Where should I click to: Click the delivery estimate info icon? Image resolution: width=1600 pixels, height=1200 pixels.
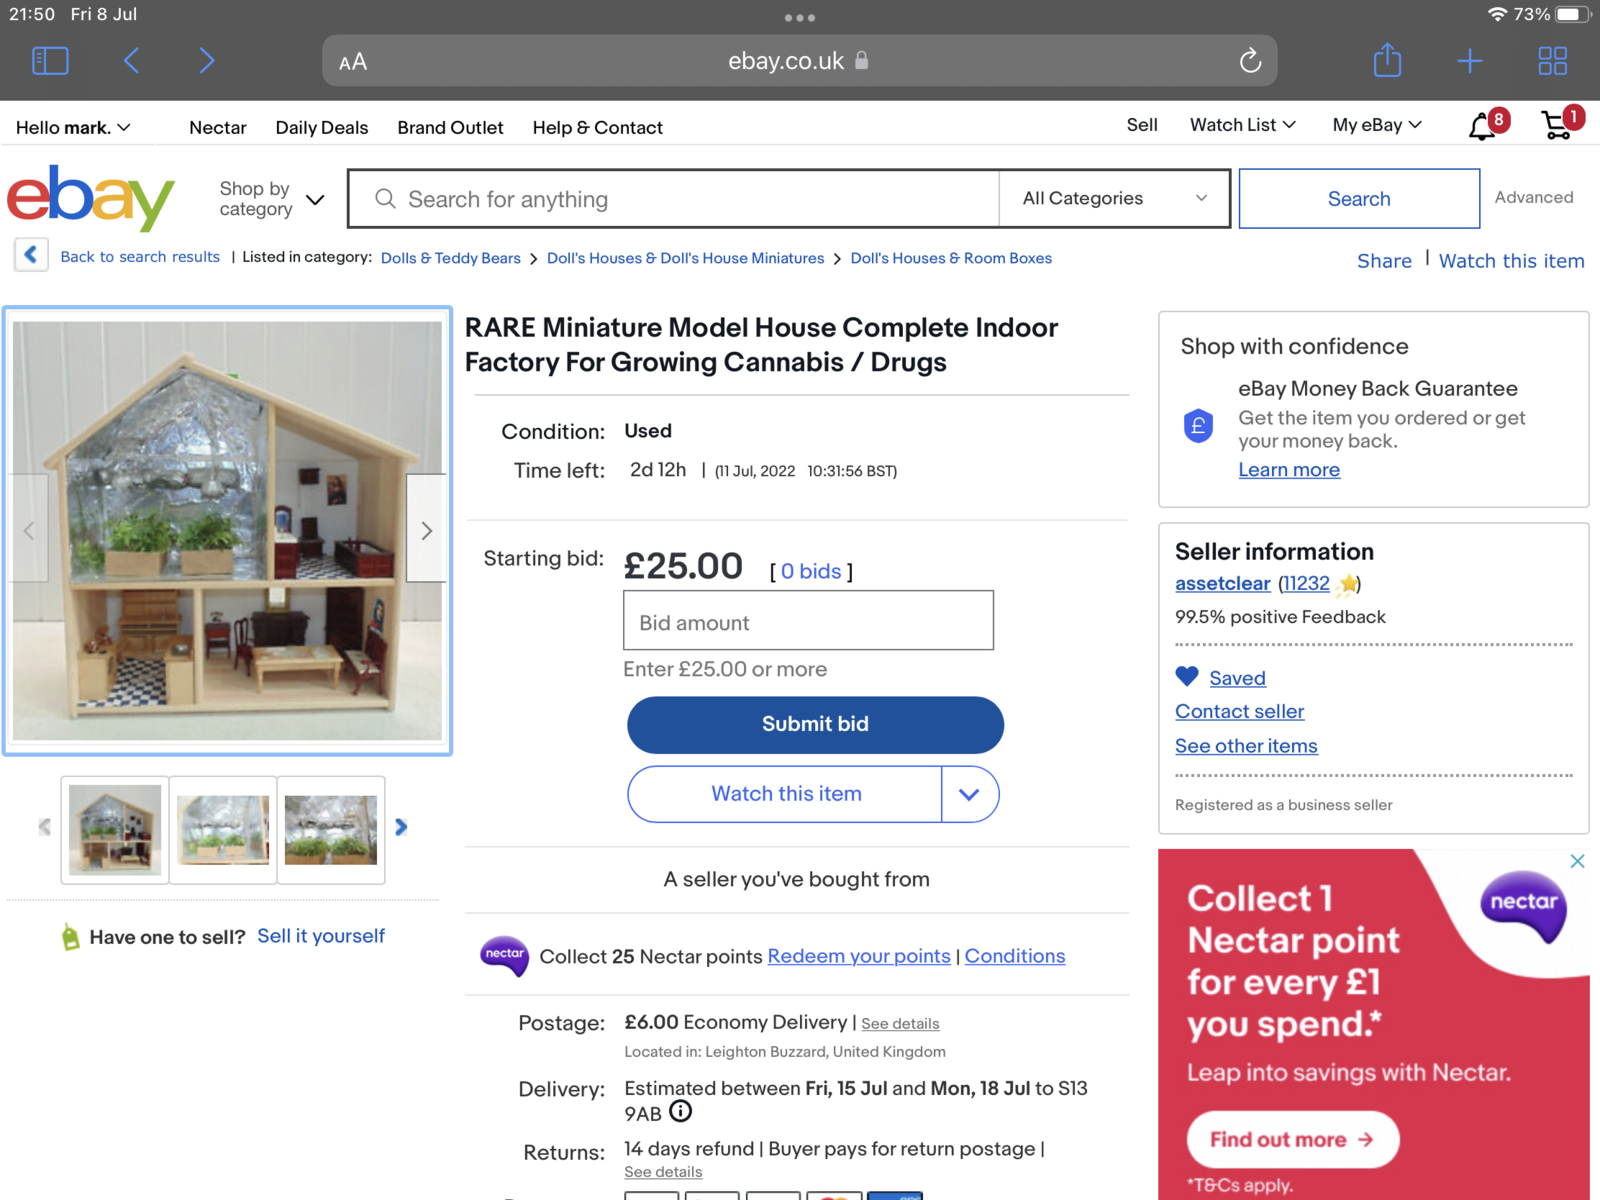[x=680, y=1111]
